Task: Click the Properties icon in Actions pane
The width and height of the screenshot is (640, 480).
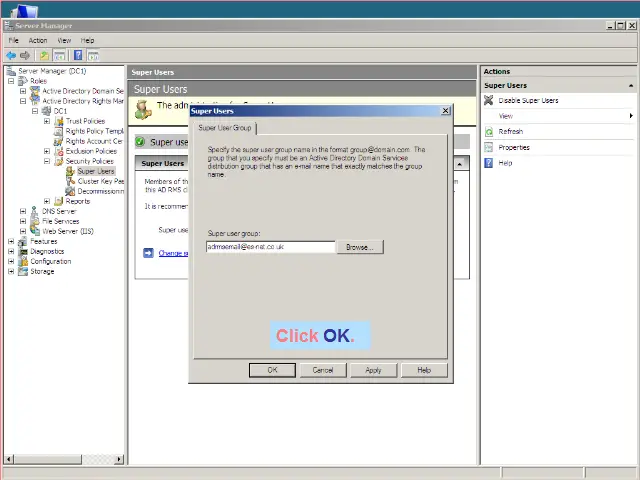Action: [x=489, y=147]
